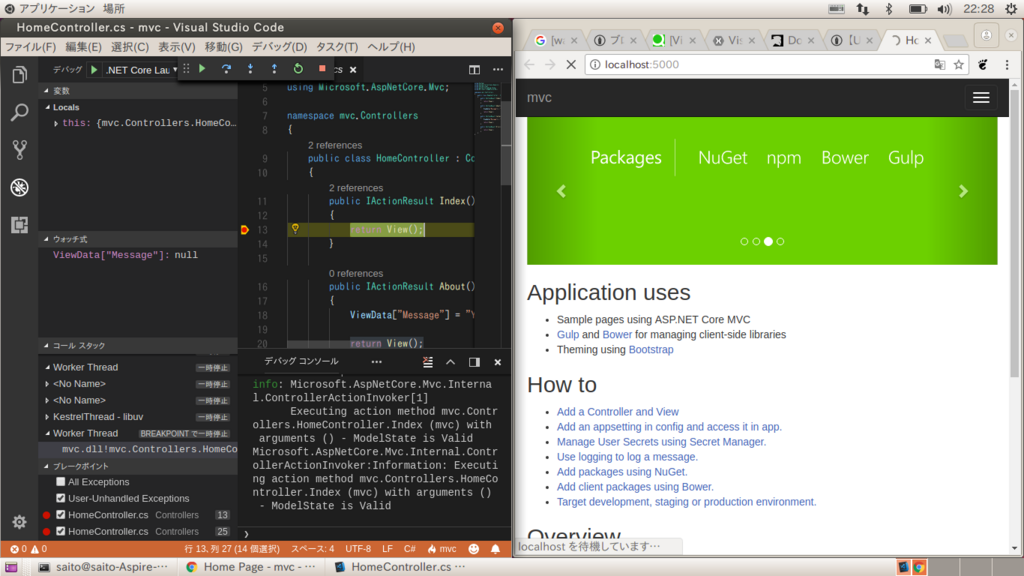This screenshot has width=1024, height=576.
Task: Expand KestrelThread - libuv thread
Action: (48, 417)
